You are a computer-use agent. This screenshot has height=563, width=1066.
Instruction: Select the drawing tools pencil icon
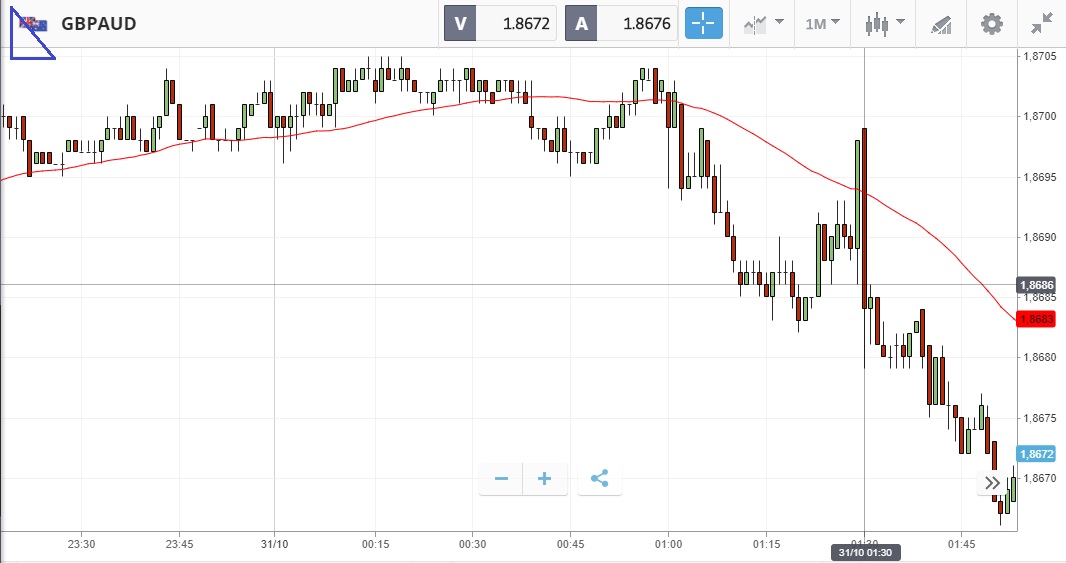[940, 24]
